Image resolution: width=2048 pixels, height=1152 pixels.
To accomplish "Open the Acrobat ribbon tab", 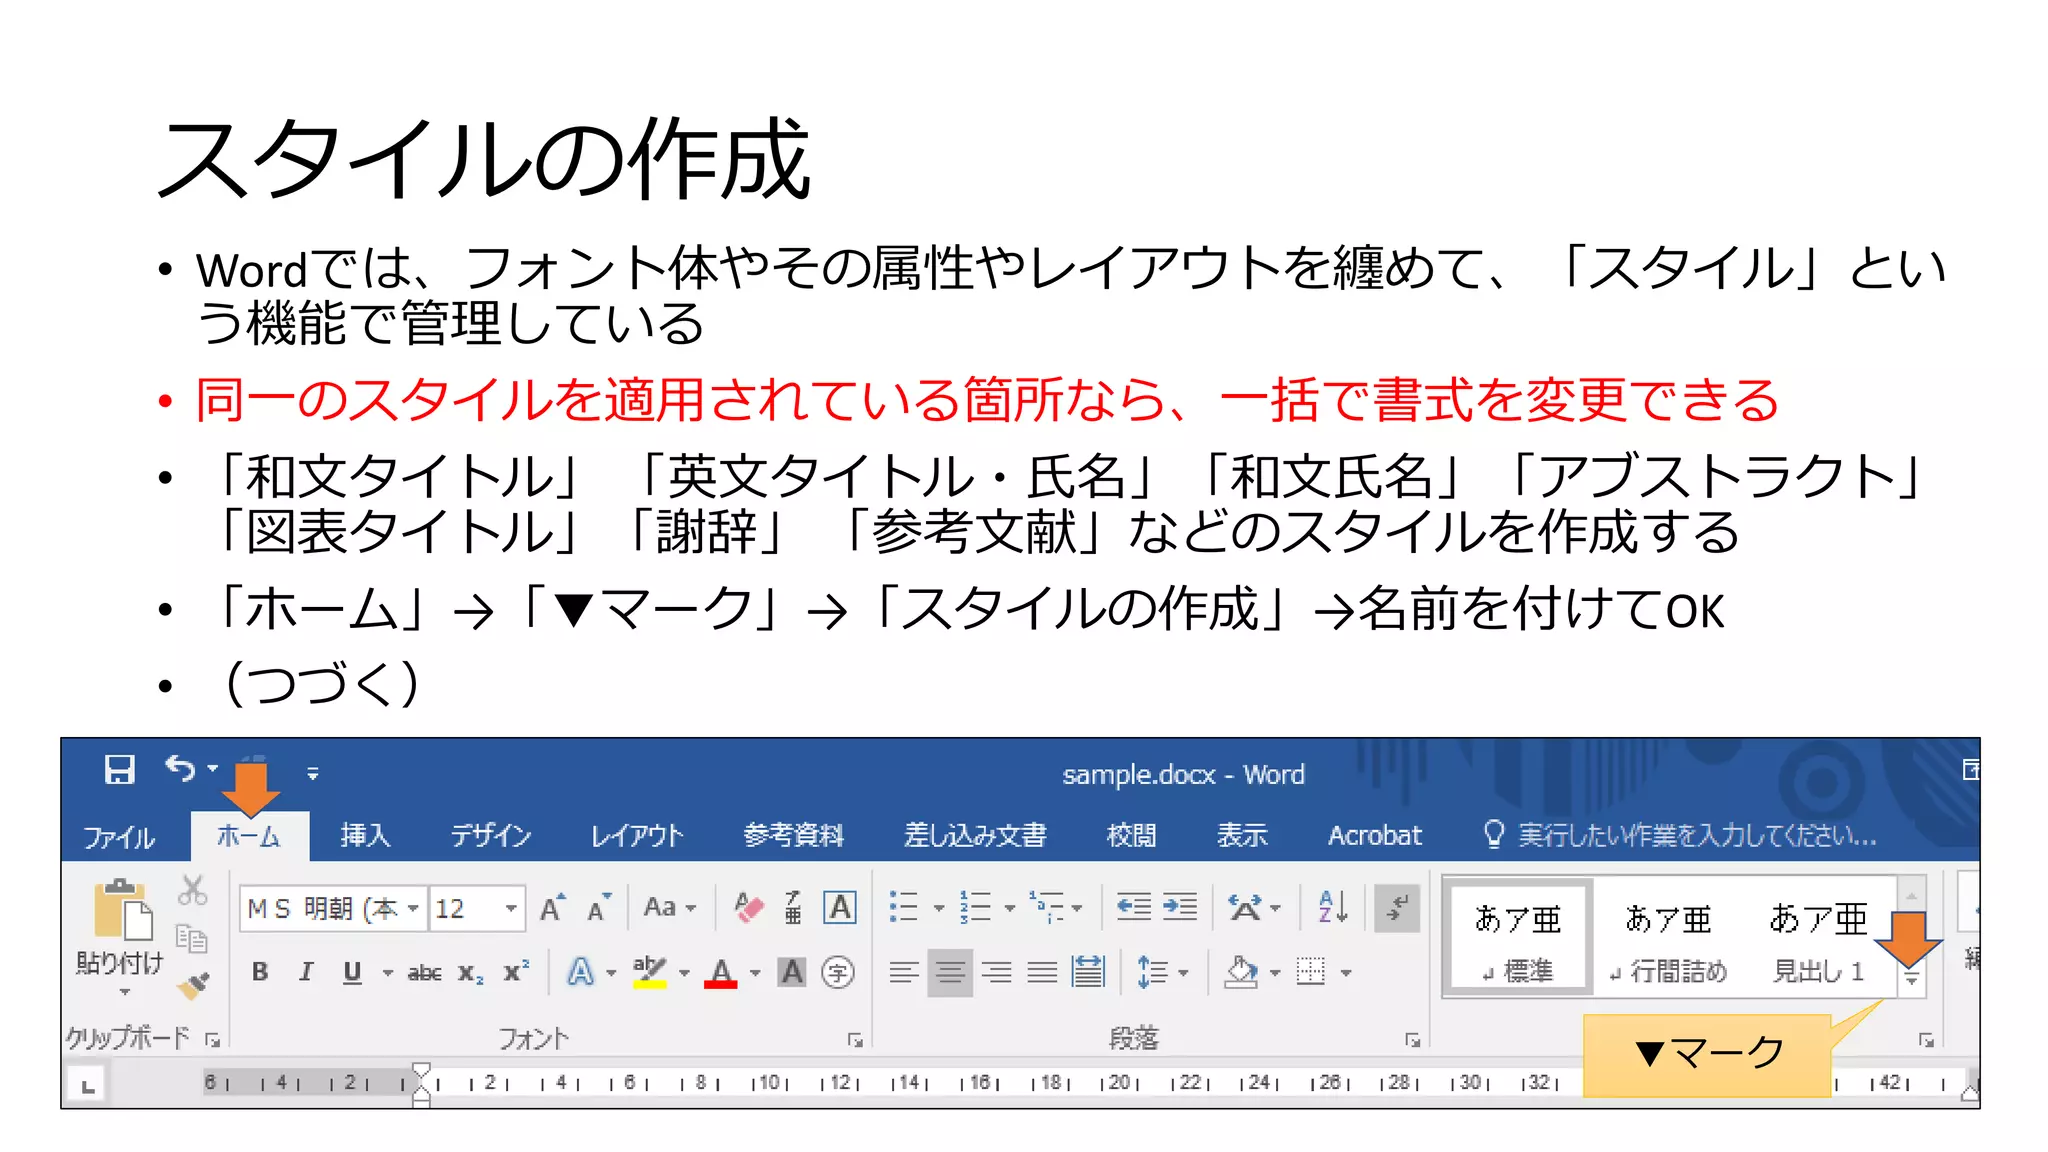I will (x=1374, y=835).
